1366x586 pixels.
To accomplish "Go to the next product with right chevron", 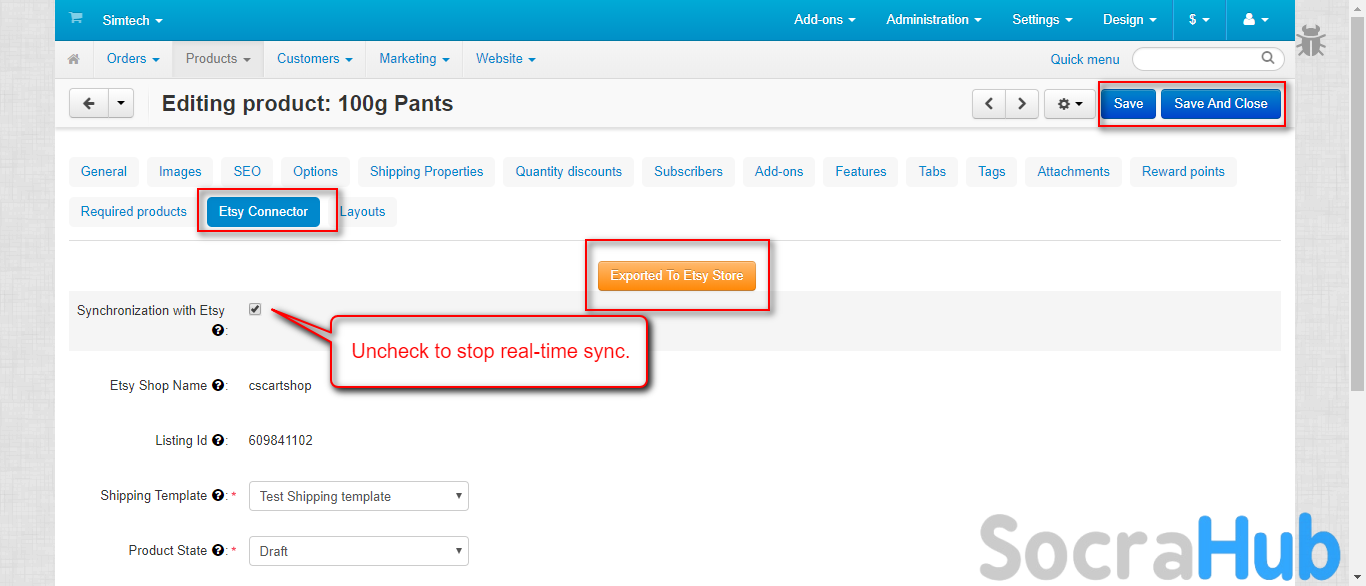I will tap(1021, 104).
